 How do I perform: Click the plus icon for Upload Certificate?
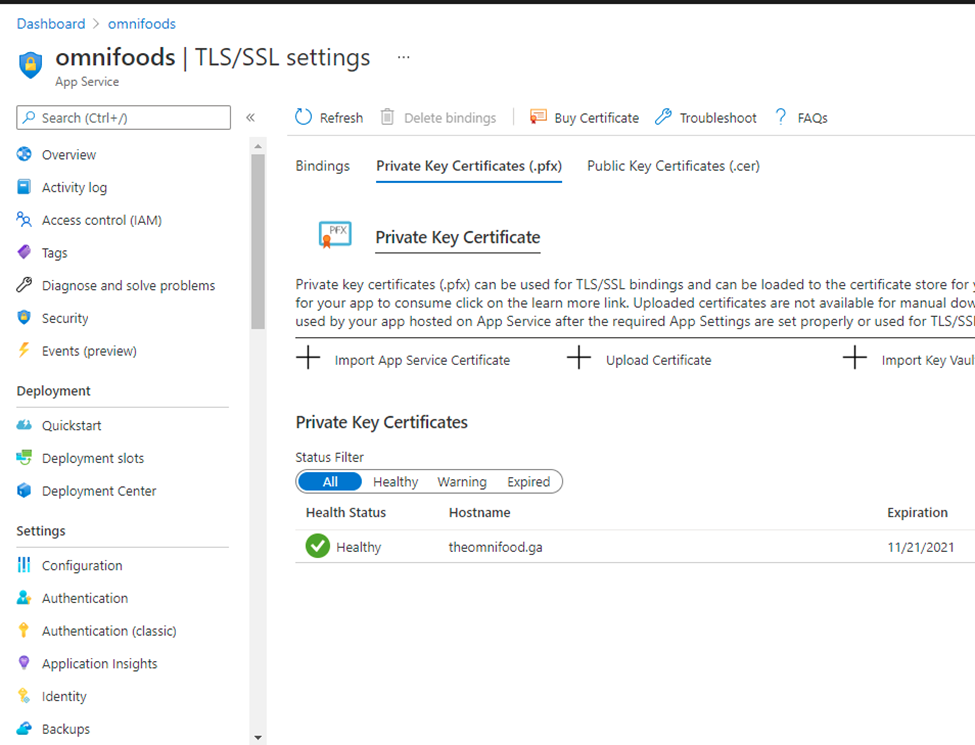click(579, 358)
